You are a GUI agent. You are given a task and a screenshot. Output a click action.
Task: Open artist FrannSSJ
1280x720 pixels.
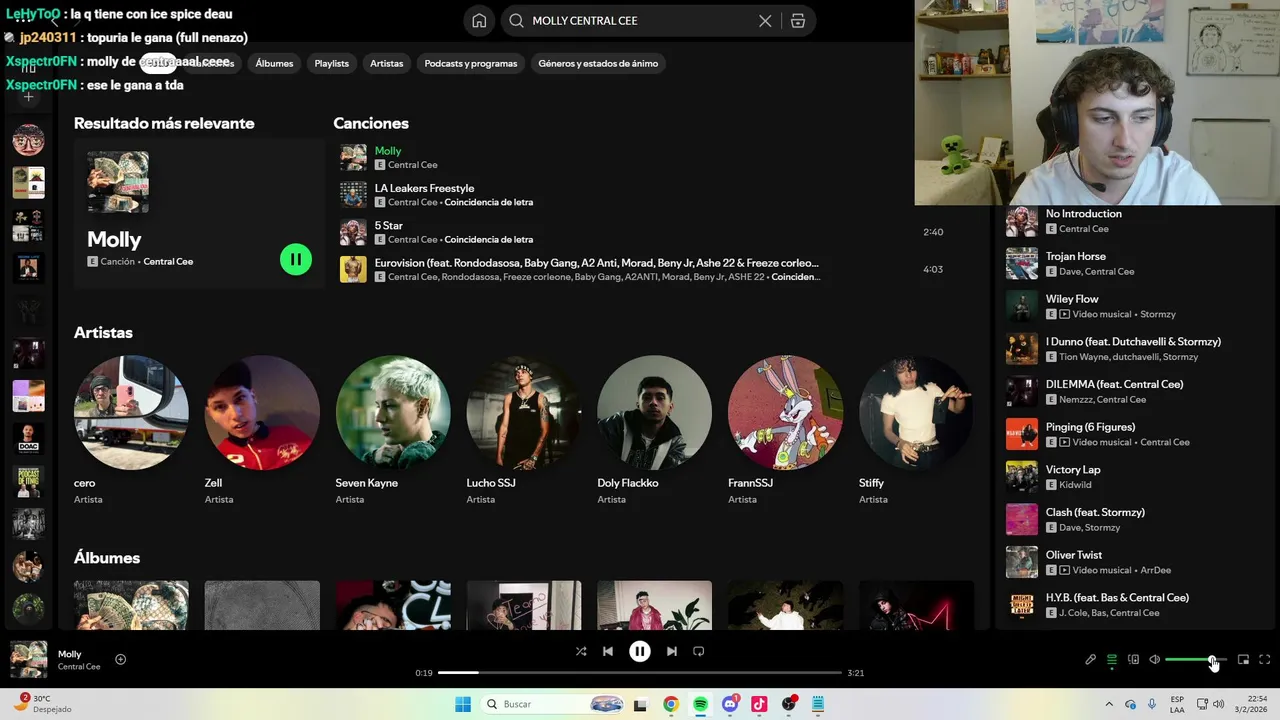(x=786, y=412)
